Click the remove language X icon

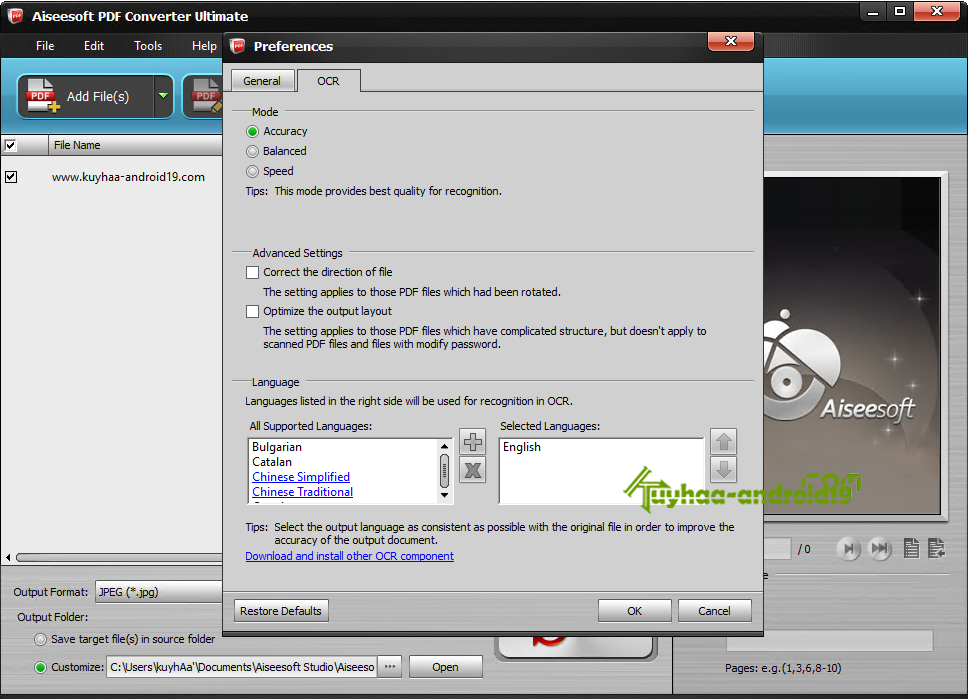tap(473, 471)
